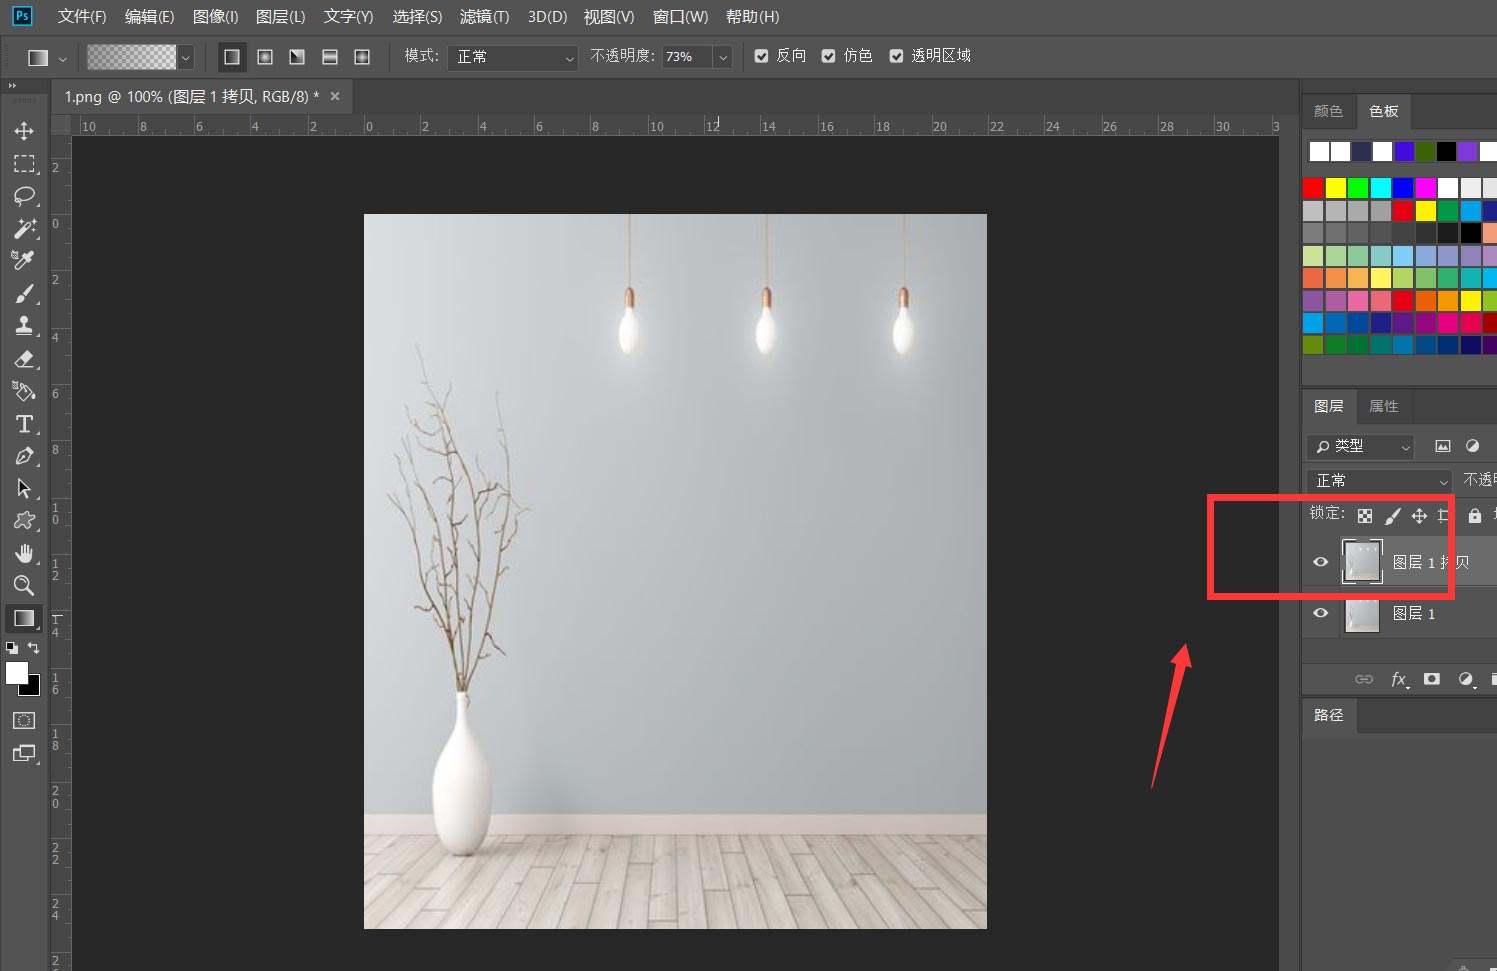
Task: Click the Clone Stamp tool
Action: click(24, 326)
